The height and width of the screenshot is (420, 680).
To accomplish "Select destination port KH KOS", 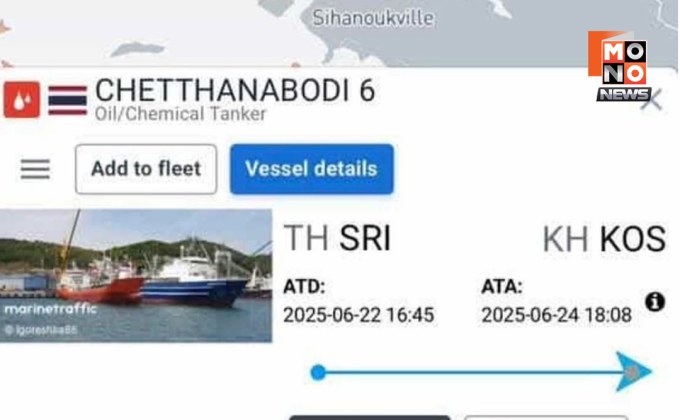I will pos(603,239).
